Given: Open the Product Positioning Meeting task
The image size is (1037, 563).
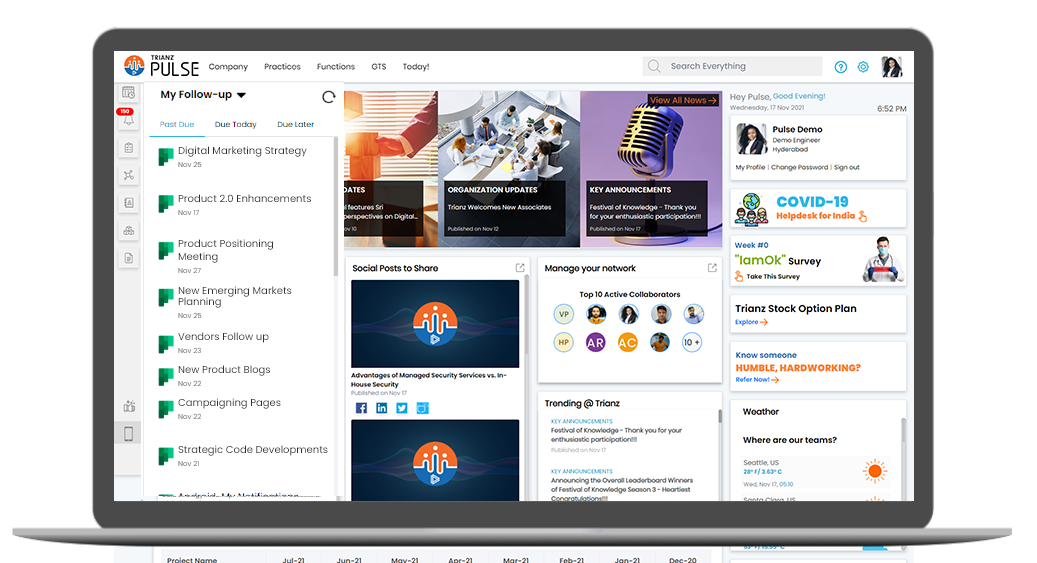Looking at the screenshot, I should tap(226, 249).
